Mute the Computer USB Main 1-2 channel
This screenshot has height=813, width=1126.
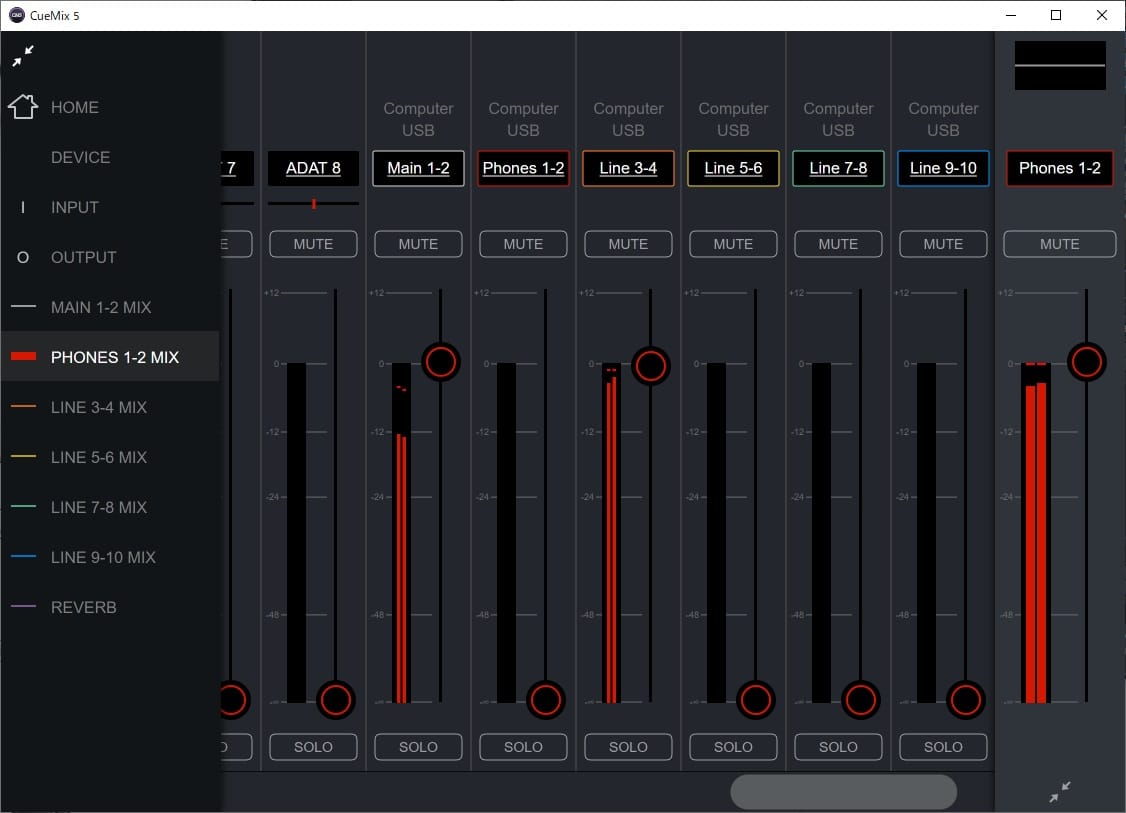pos(418,244)
